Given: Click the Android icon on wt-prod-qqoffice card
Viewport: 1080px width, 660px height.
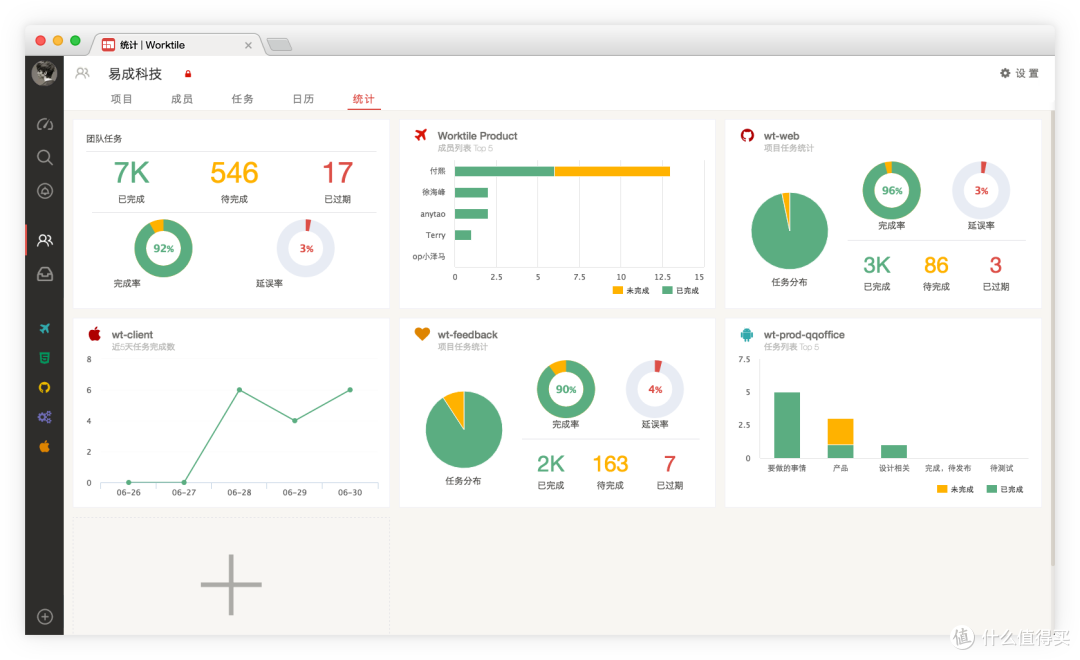Looking at the screenshot, I should click(747, 335).
